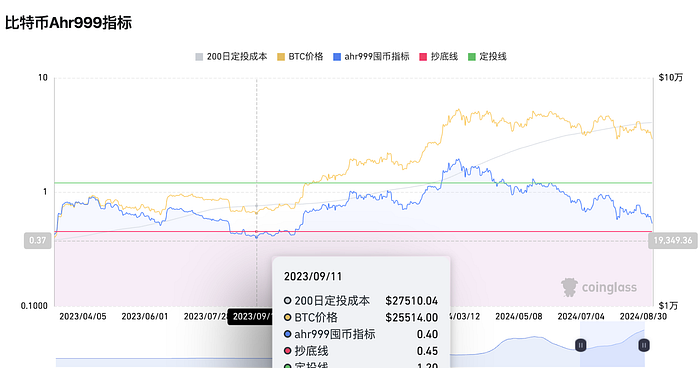Click the 2024/05/08 date axis label
Screen dimensions: 700x368
coord(519,317)
